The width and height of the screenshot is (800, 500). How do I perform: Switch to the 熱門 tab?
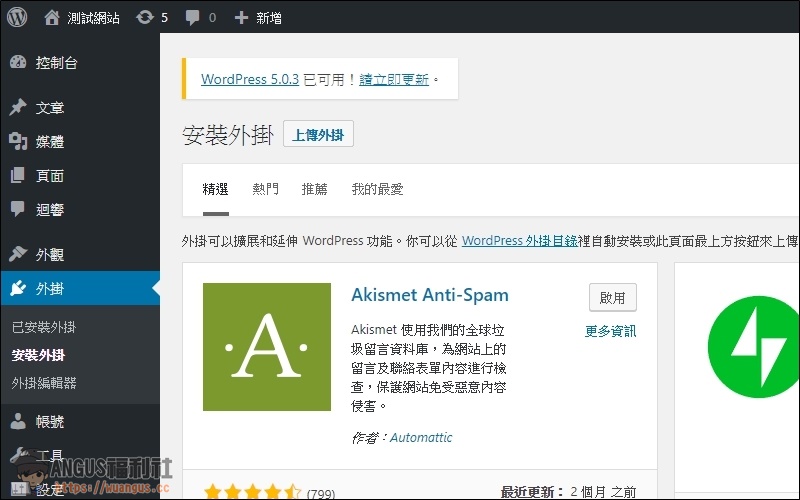[x=266, y=189]
